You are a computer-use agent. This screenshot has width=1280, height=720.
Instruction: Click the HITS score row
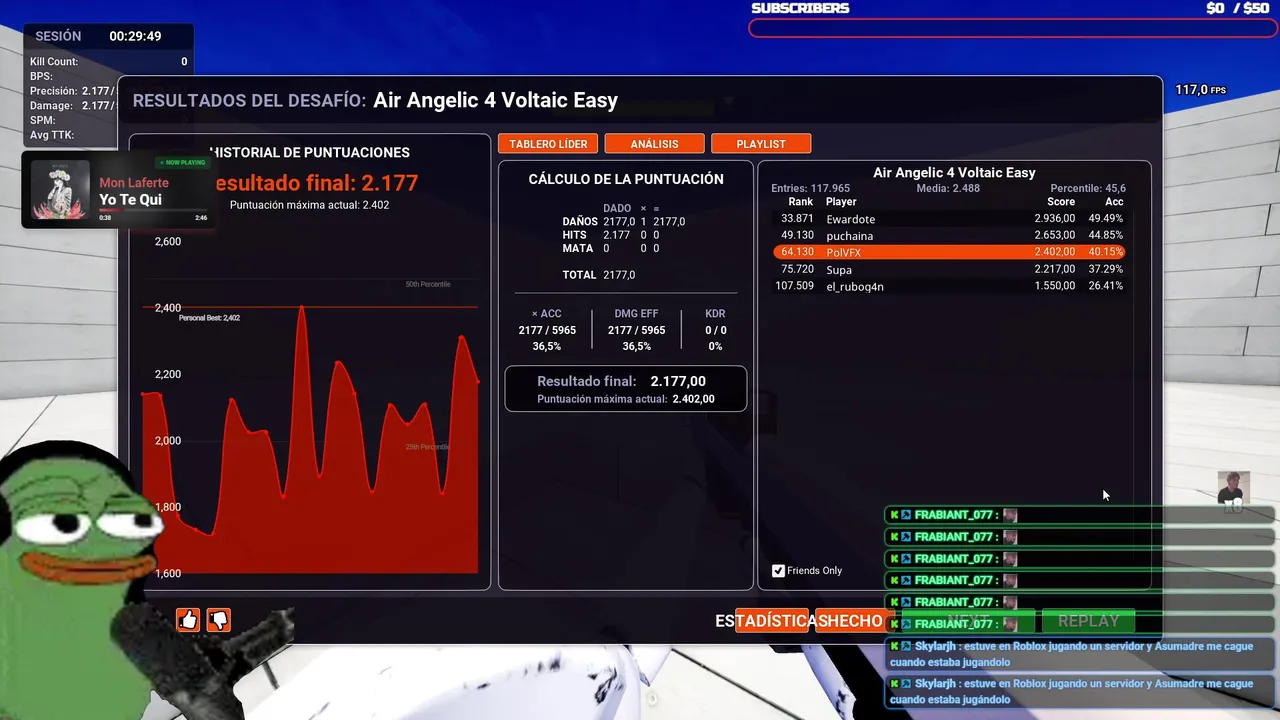611,235
